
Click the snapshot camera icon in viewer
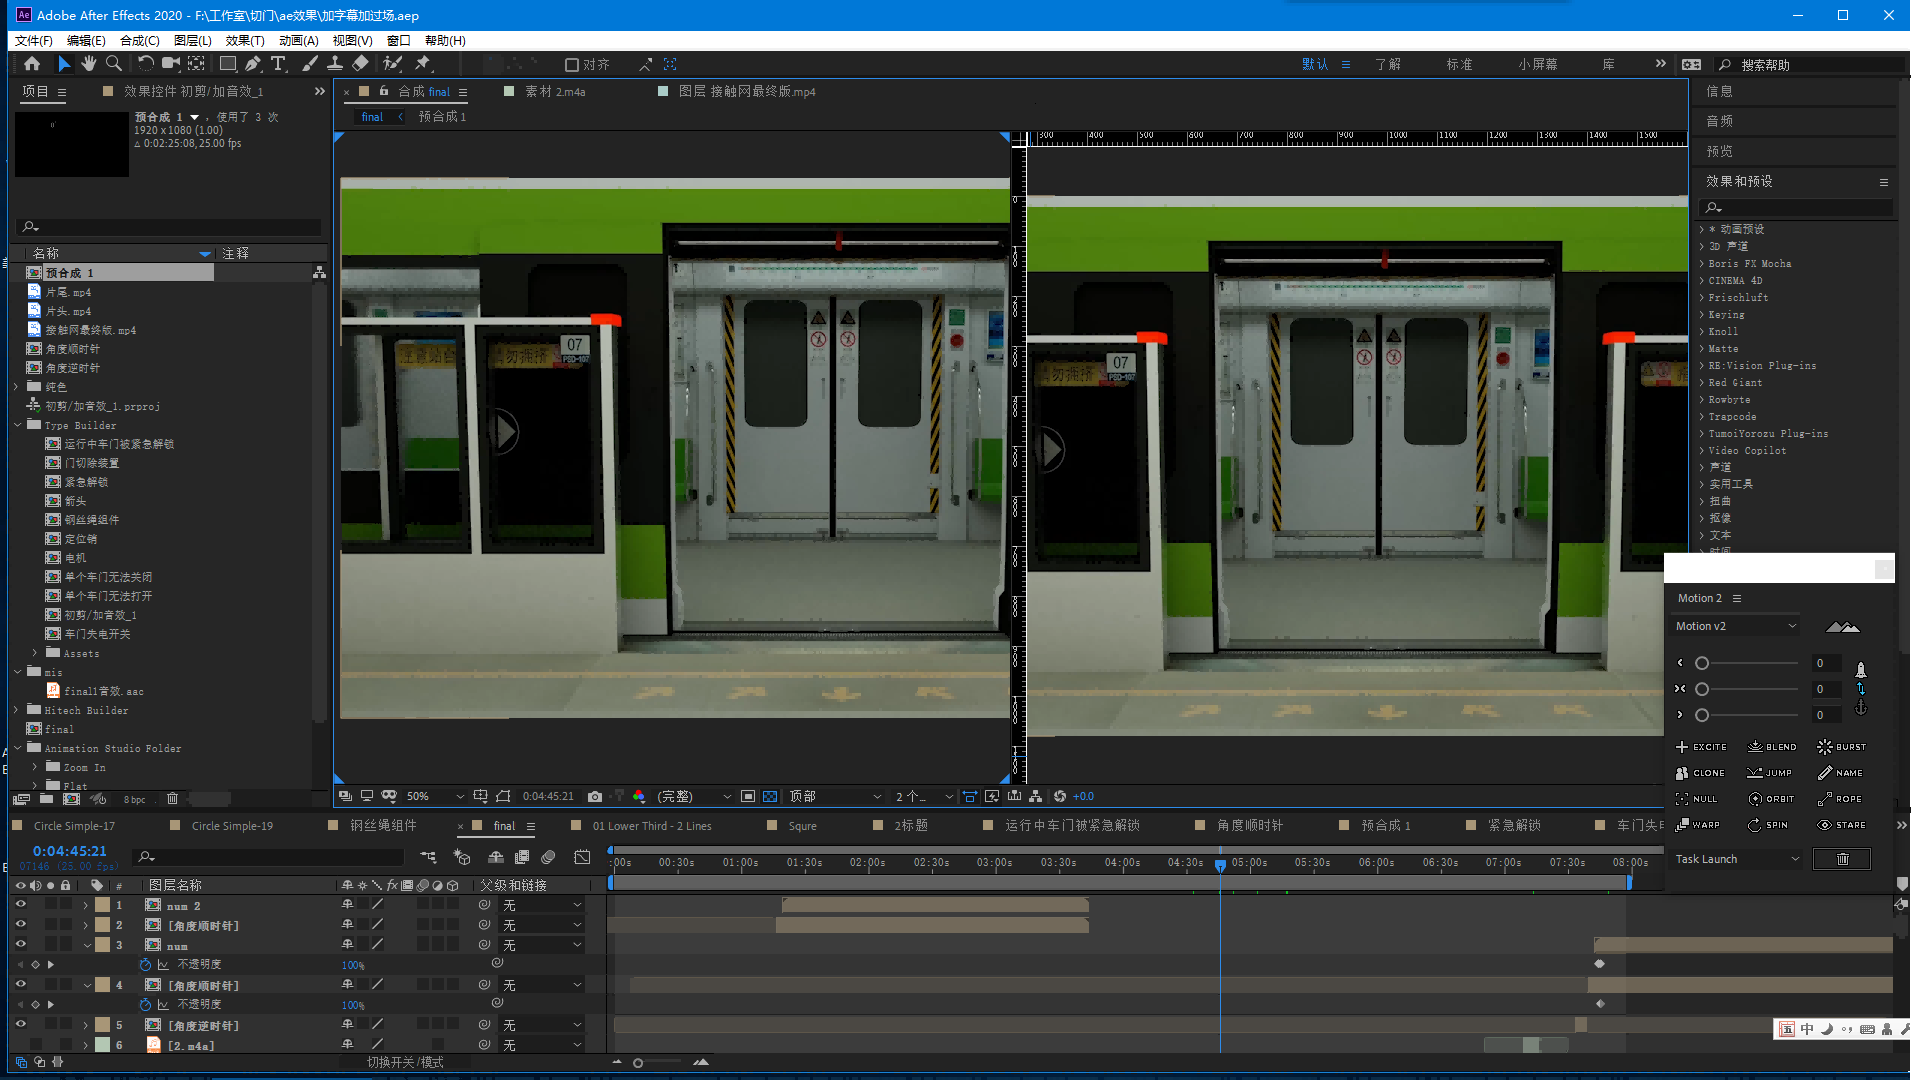point(595,797)
